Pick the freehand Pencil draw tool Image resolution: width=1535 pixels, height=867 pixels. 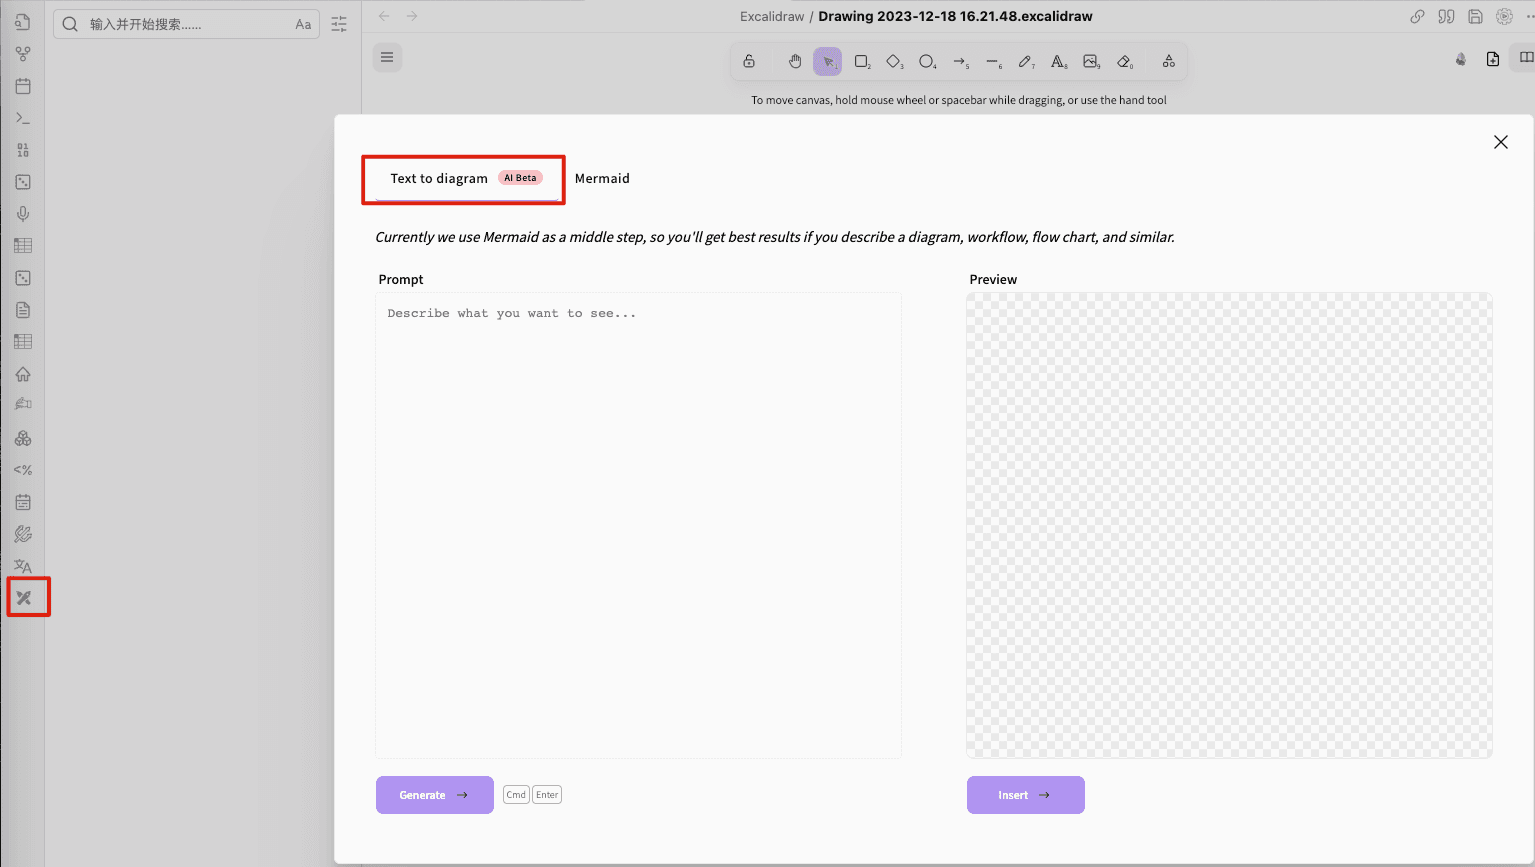click(1025, 62)
